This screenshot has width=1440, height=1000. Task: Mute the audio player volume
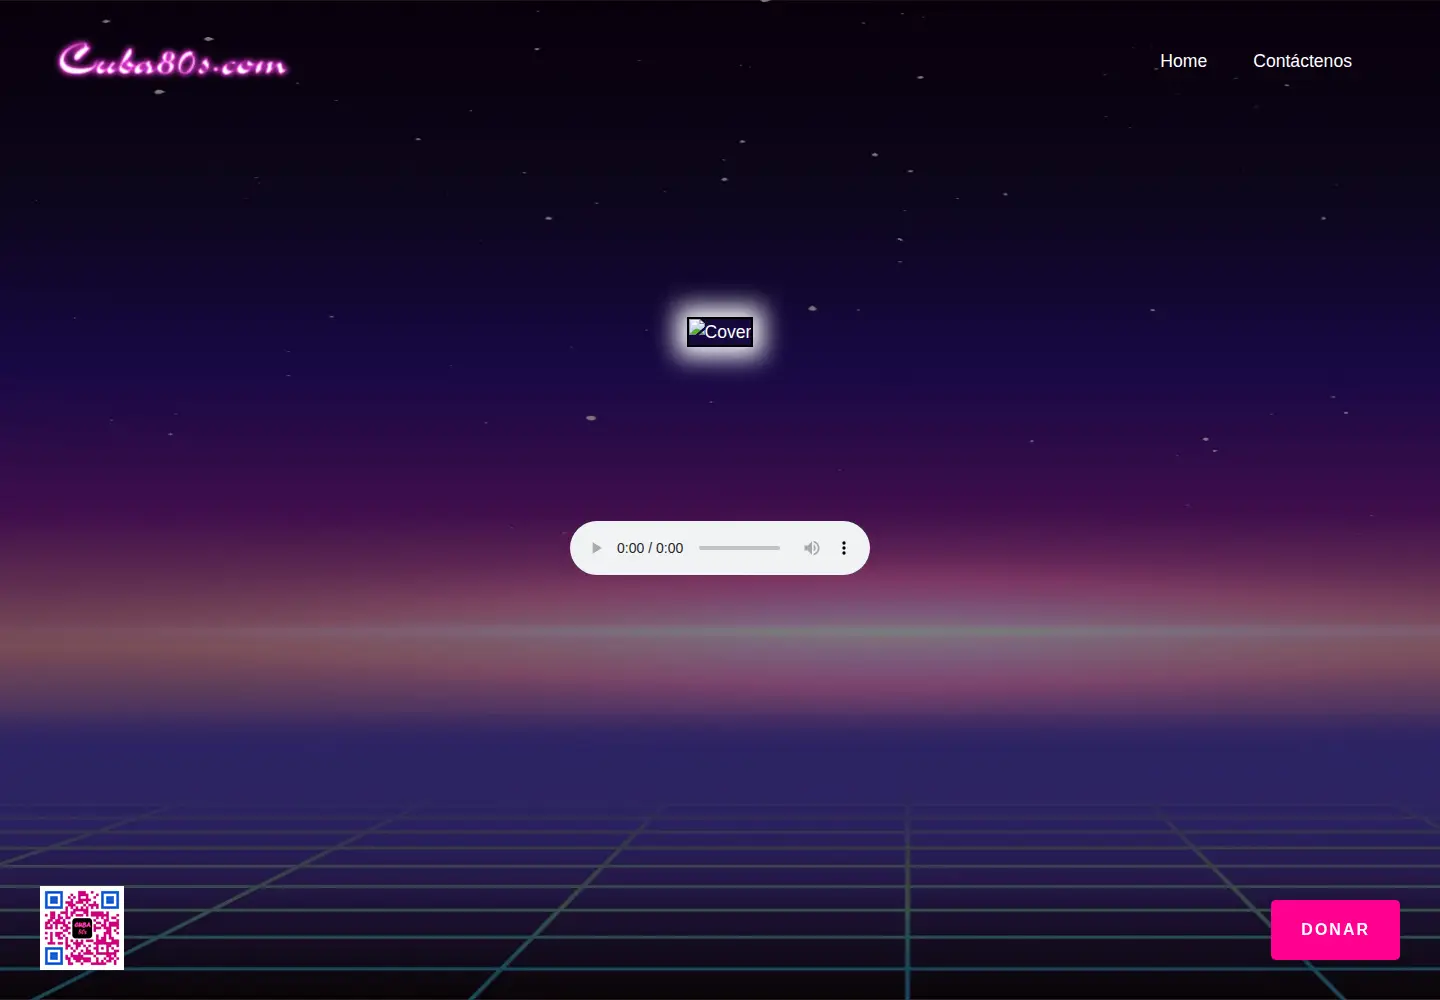[x=812, y=548]
